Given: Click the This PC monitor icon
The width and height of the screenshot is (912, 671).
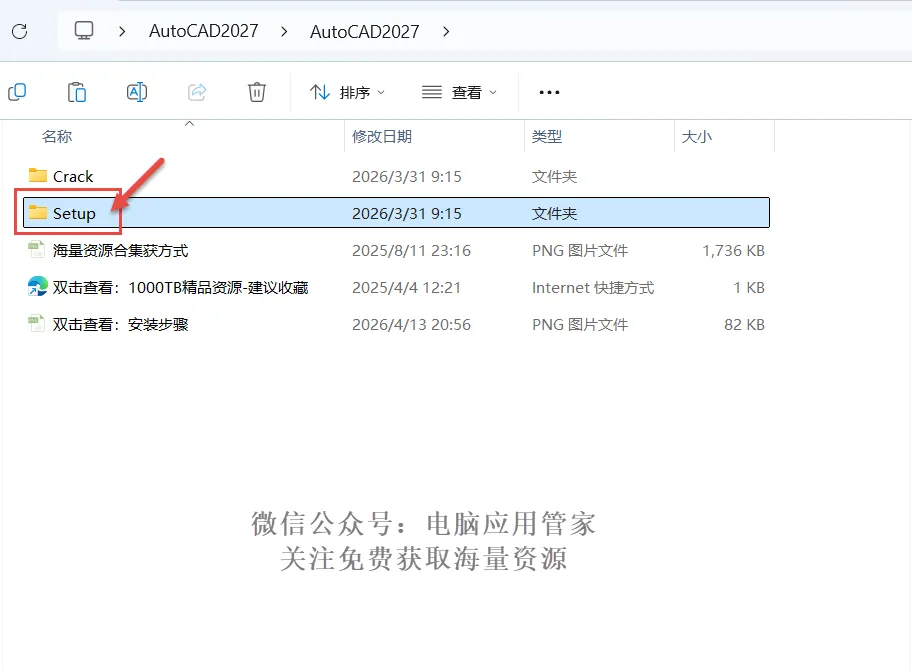Looking at the screenshot, I should tap(84, 30).
